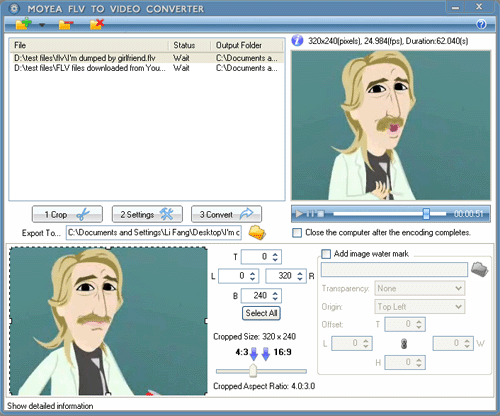This screenshot has width=500, height=416.
Task: Click the video info icon
Action: click(297, 41)
